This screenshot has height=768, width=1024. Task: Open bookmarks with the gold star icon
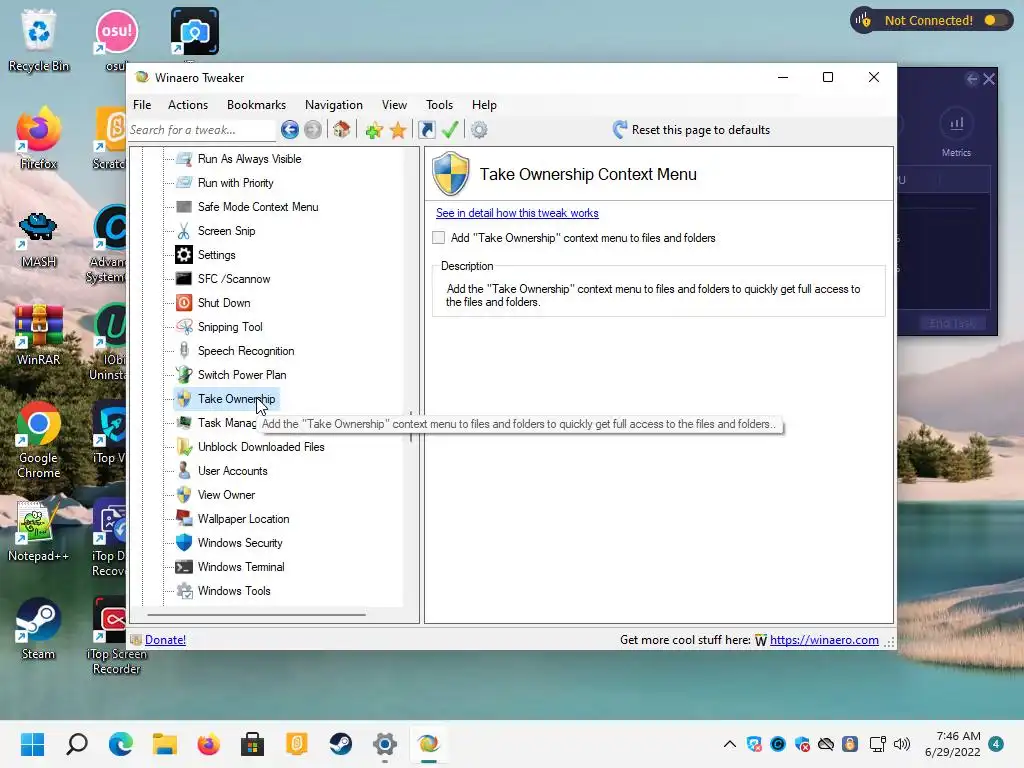[x=398, y=130]
